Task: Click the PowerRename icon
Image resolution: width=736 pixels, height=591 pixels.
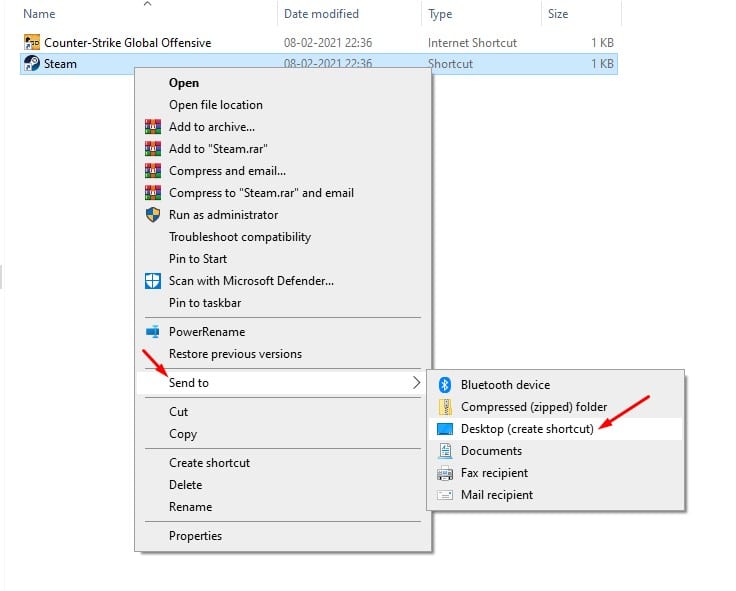Action: [153, 332]
